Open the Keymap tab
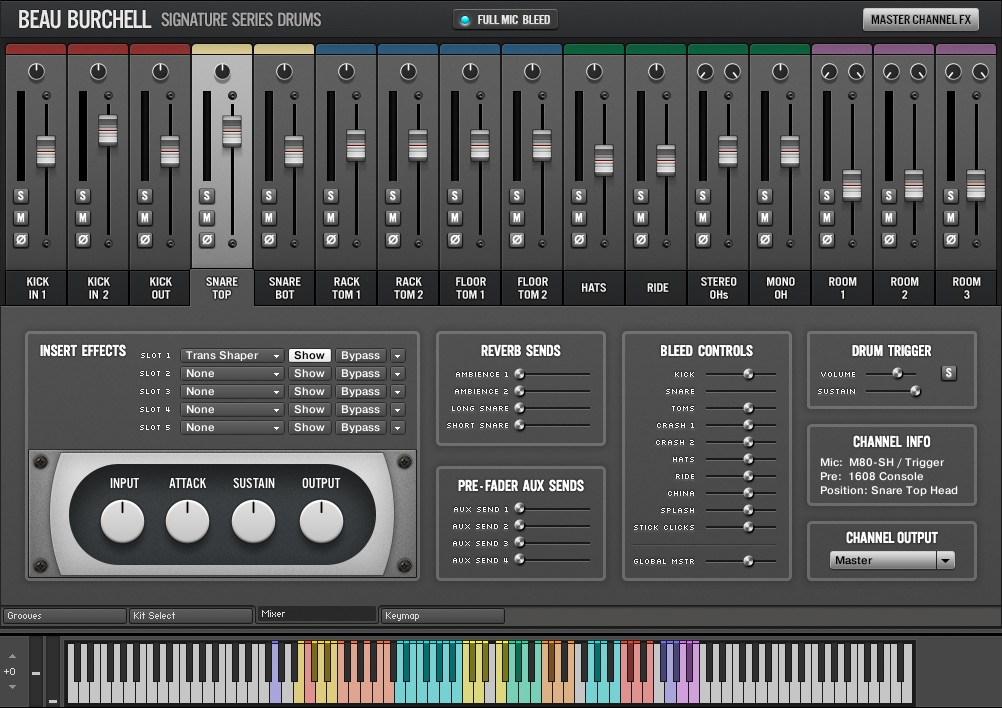Screen dimensions: 1002x708 tap(442, 616)
